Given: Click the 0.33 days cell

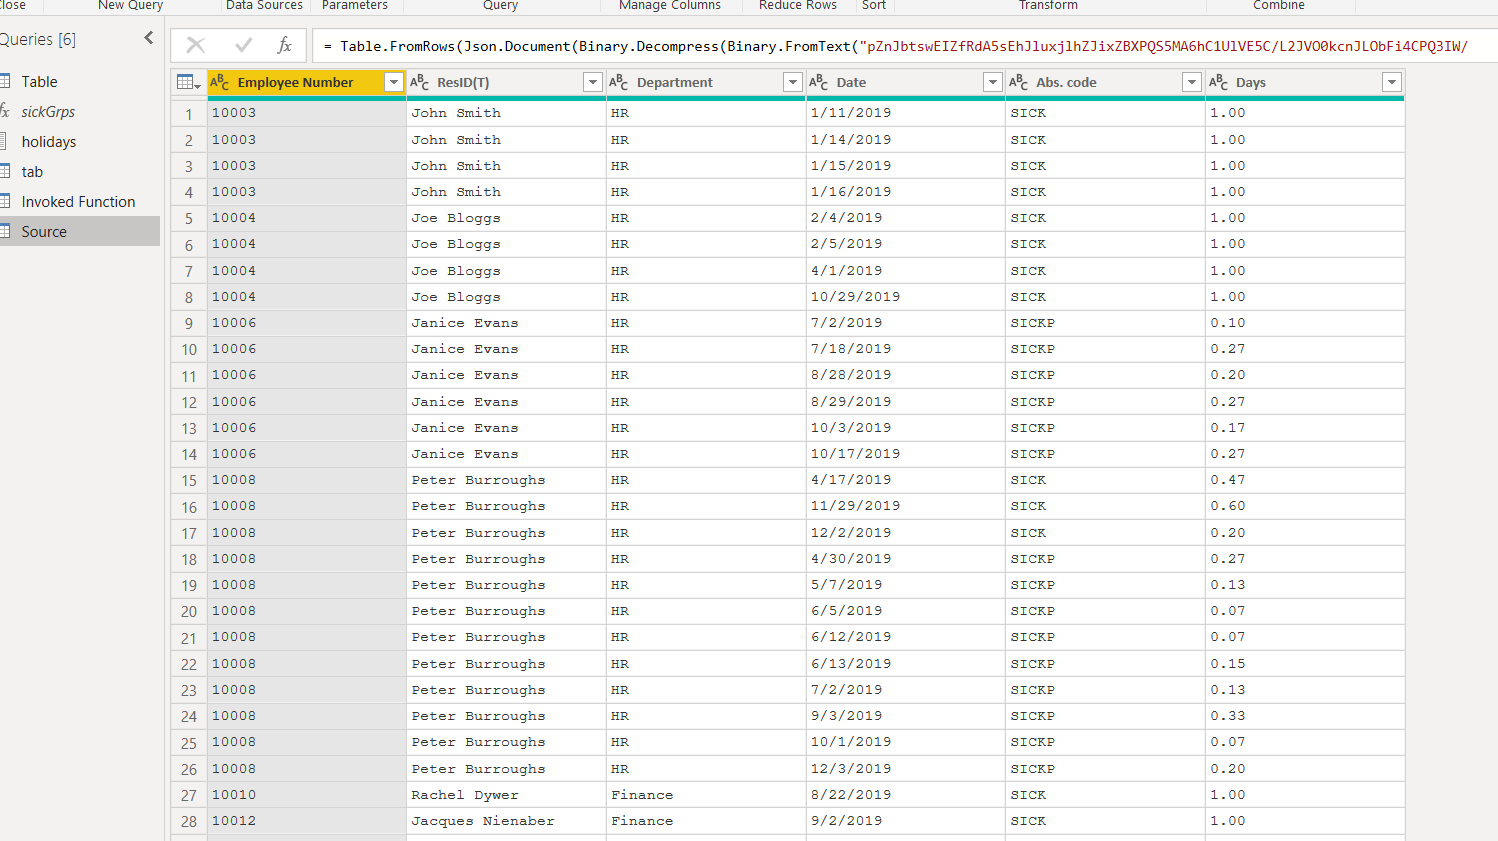Looking at the screenshot, I should click(1305, 716).
